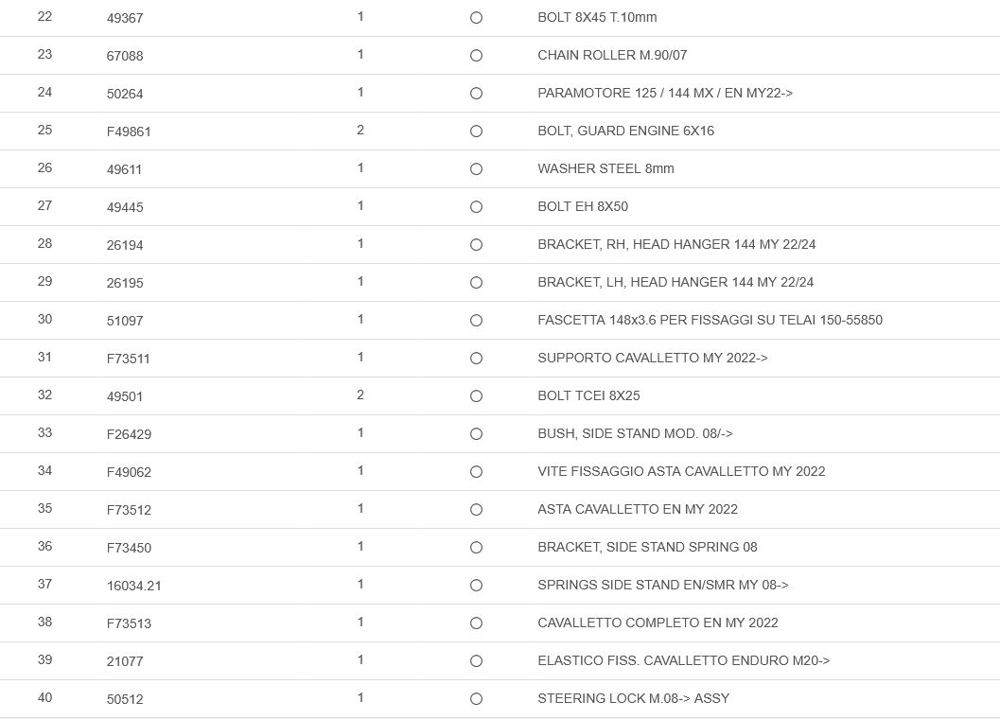Select the circle for STEERING LOCK M.08-> ASSY

[476, 699]
